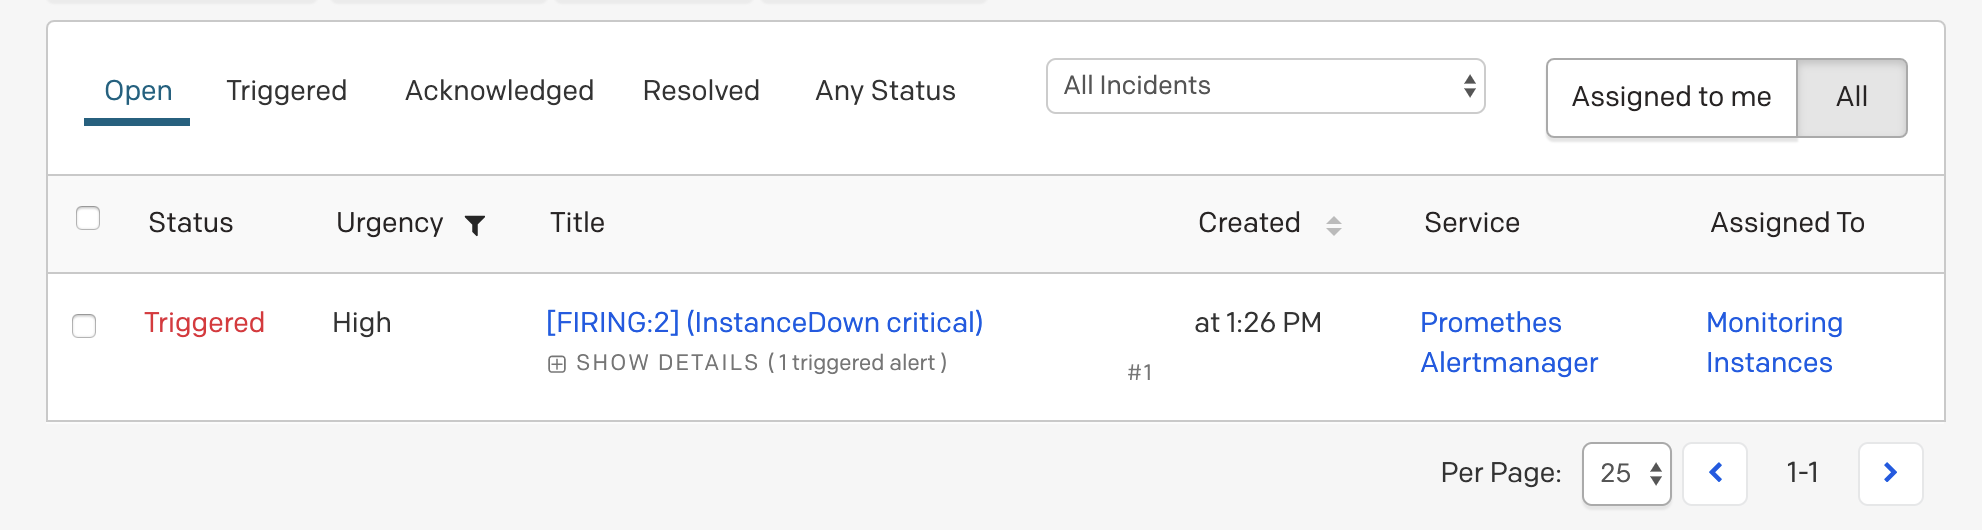This screenshot has width=1982, height=530.
Task: Show the Any Status tab
Action: (885, 91)
